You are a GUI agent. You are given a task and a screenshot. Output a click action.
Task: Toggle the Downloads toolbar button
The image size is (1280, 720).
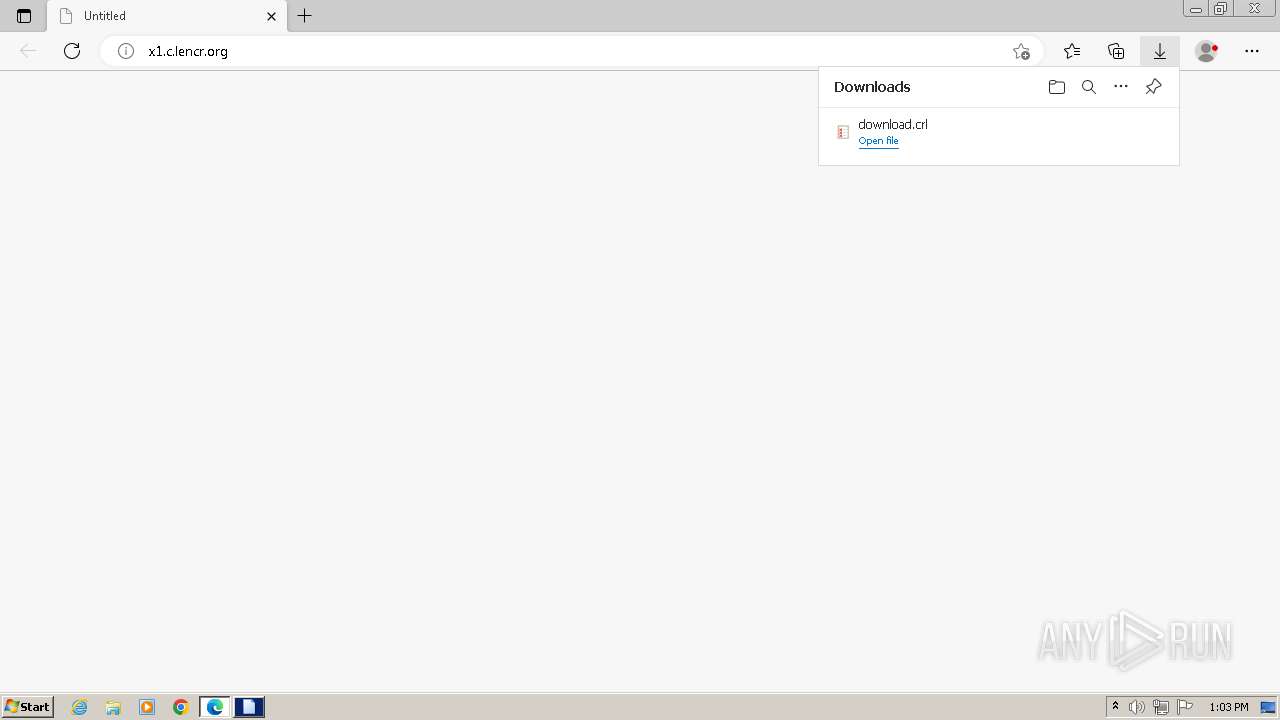pyautogui.click(x=1160, y=51)
